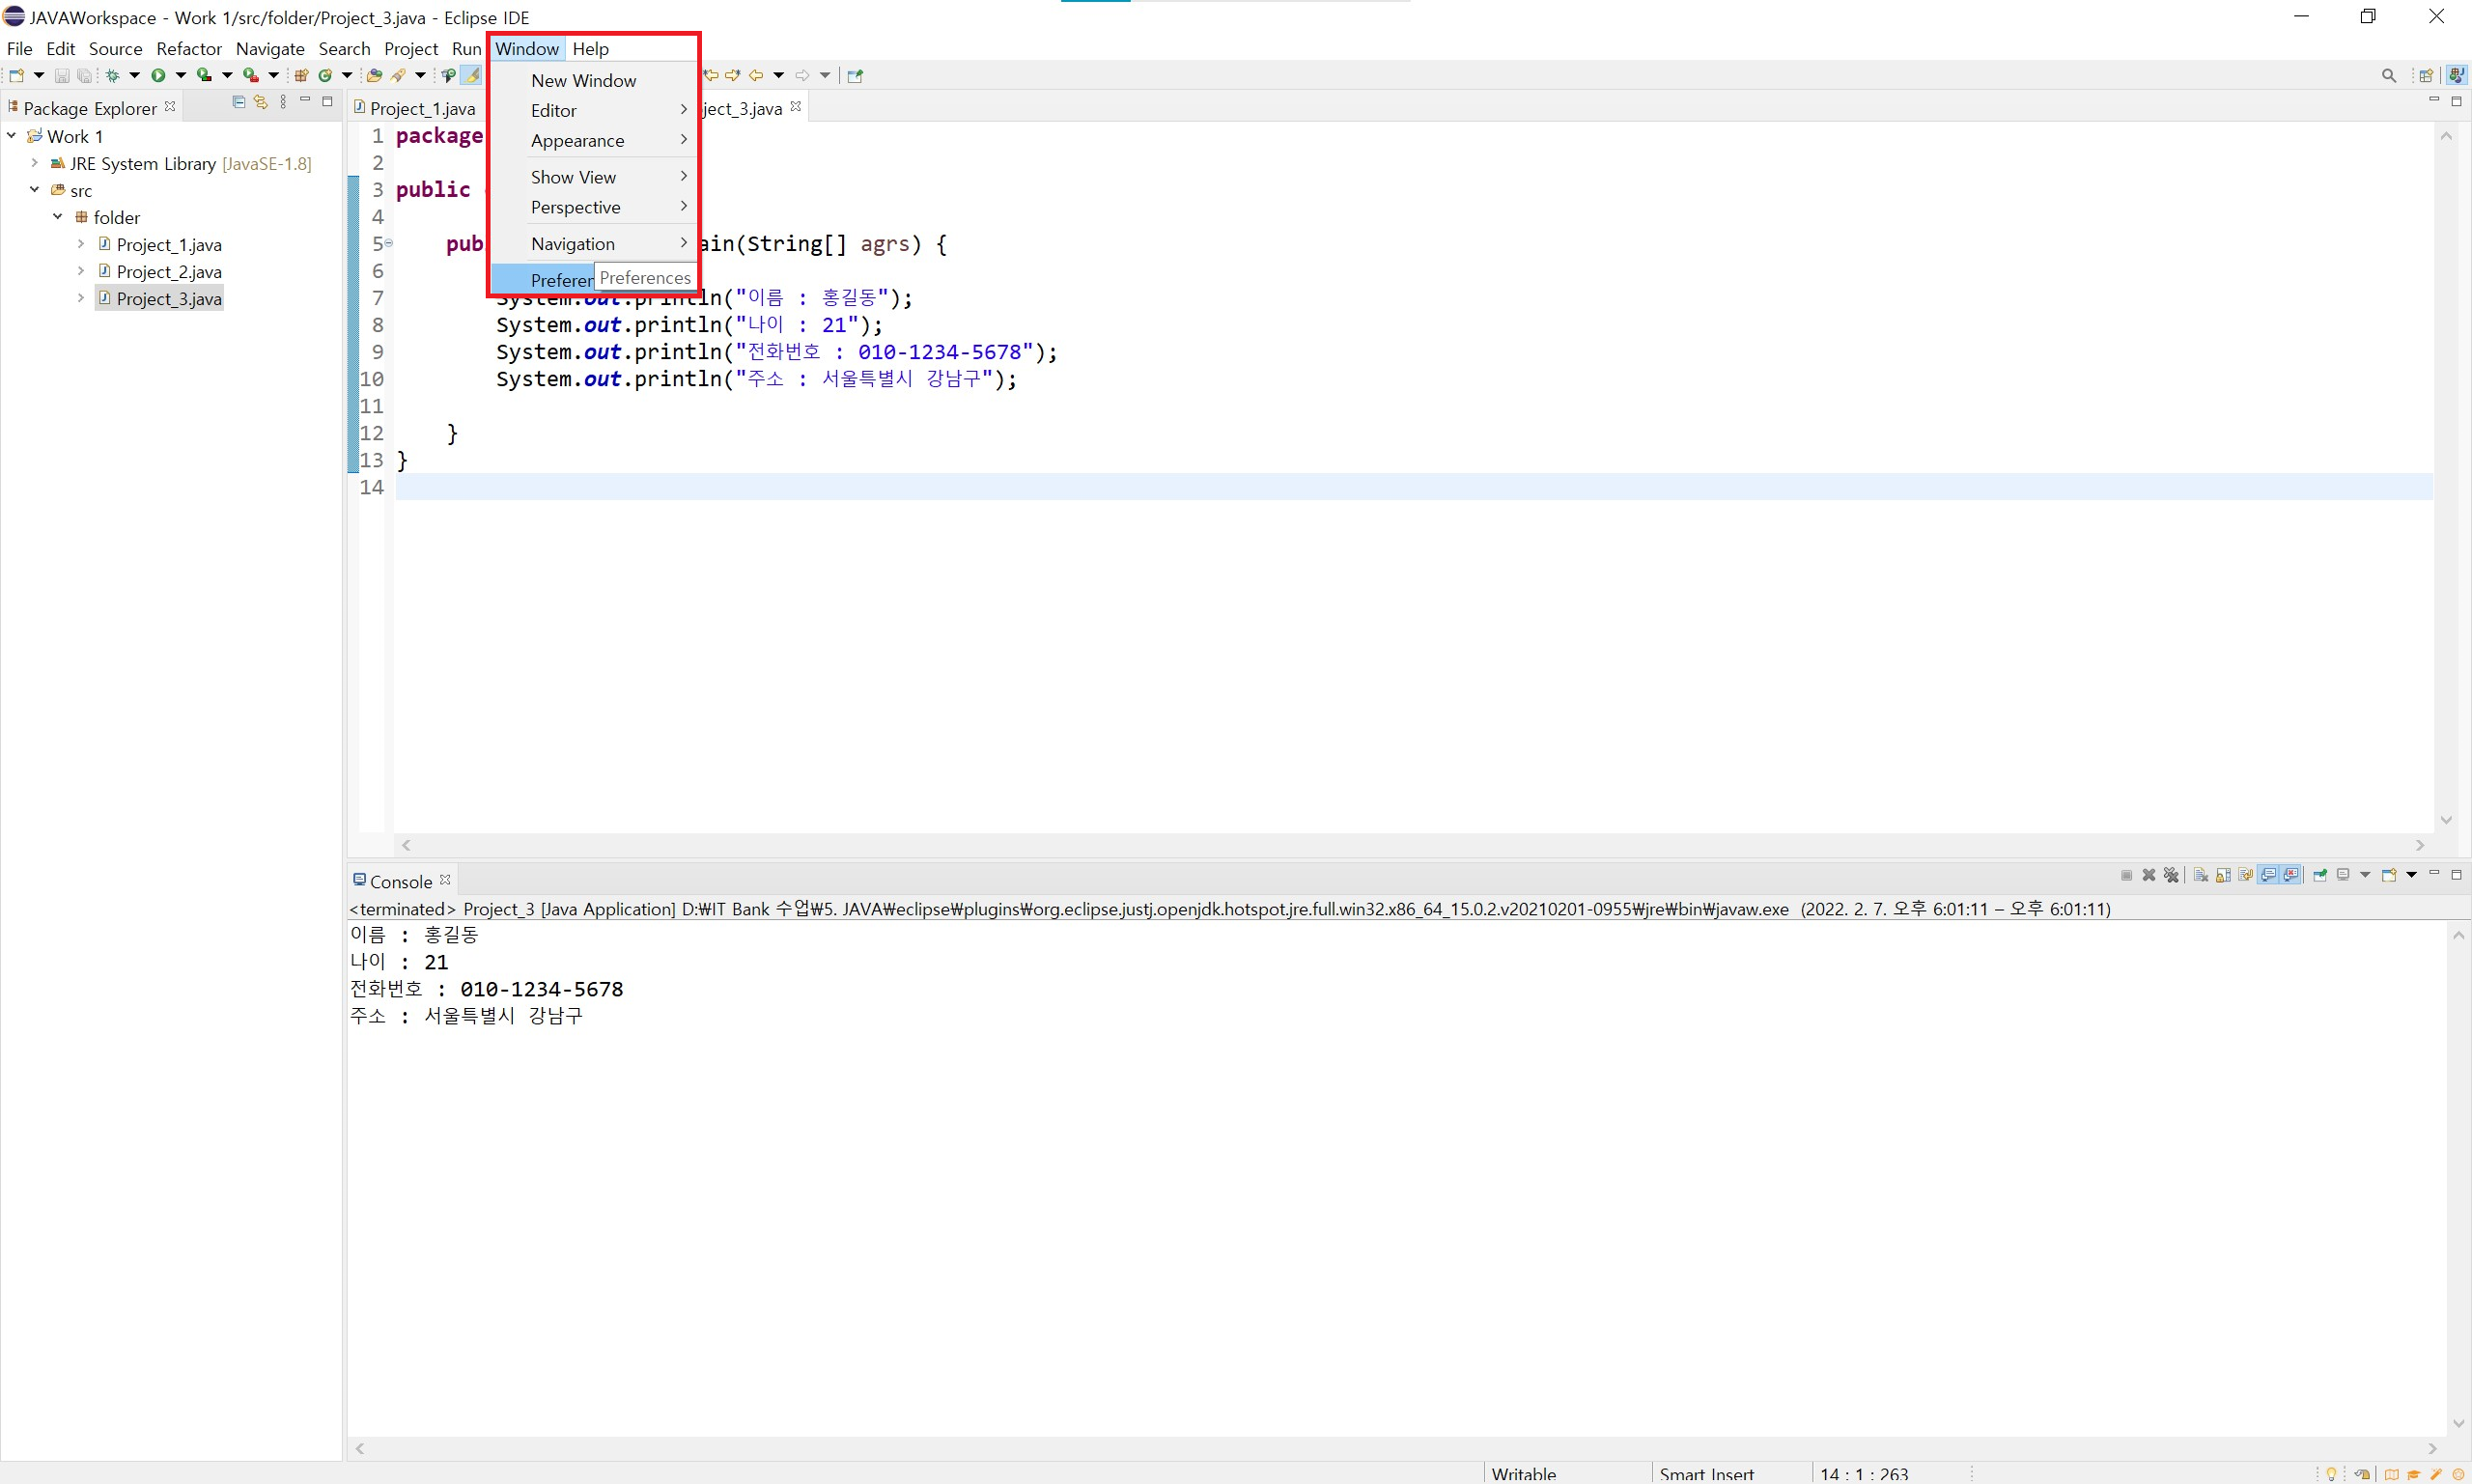
Task: Collapse the src folder tree node
Action: coord(34,190)
